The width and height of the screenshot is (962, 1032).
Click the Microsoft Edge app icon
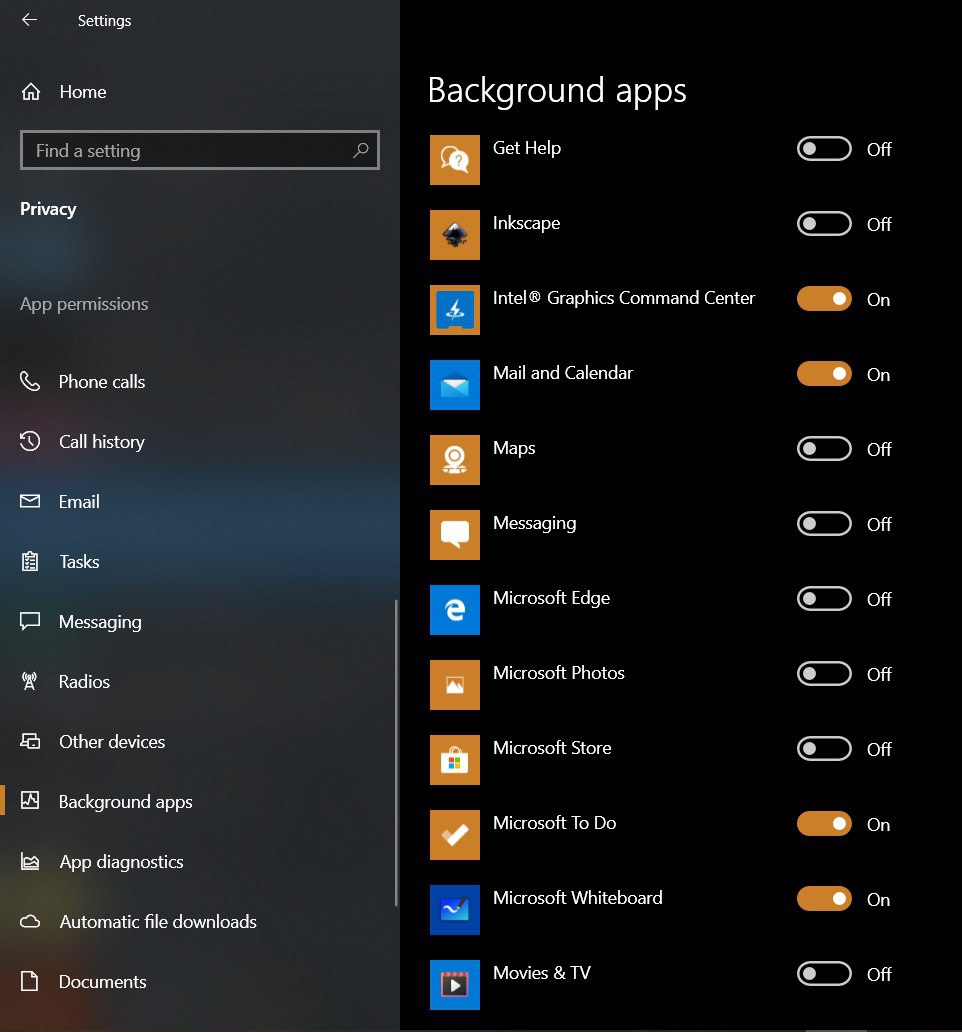pos(455,610)
